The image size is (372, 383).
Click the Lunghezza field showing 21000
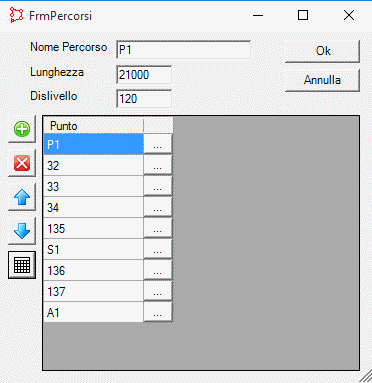point(144,75)
